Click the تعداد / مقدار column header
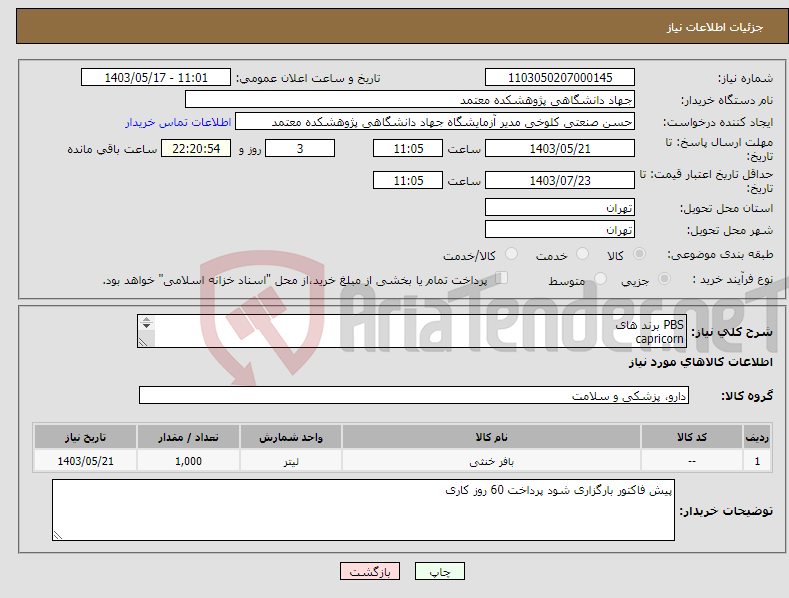 [x=188, y=437]
